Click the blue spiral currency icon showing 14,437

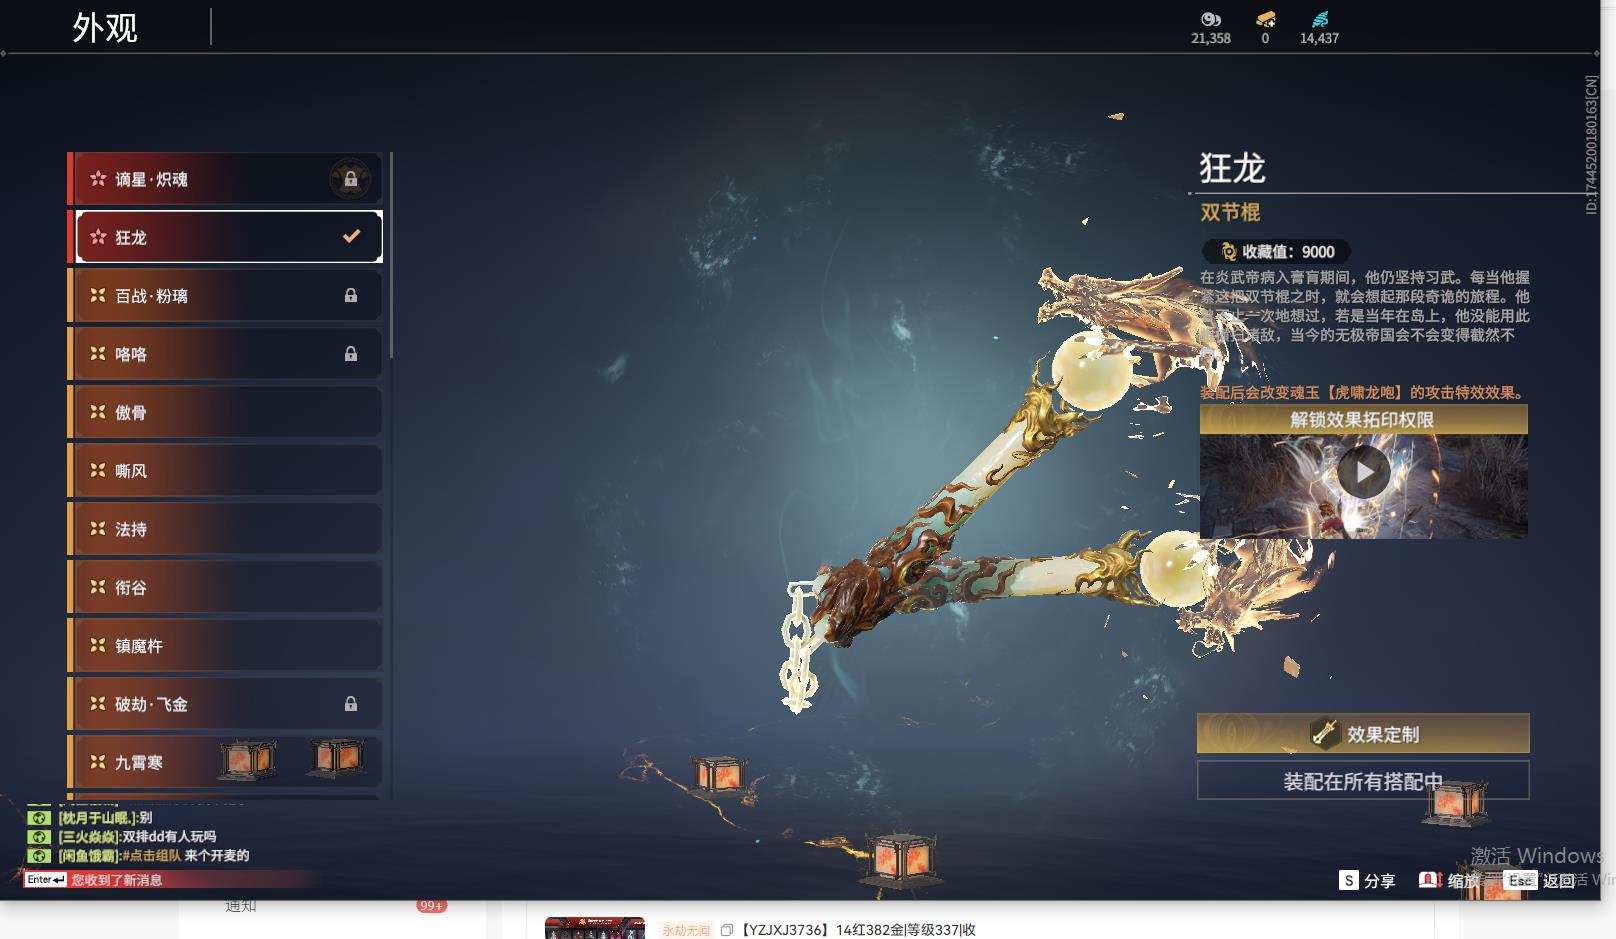[x=1322, y=18]
